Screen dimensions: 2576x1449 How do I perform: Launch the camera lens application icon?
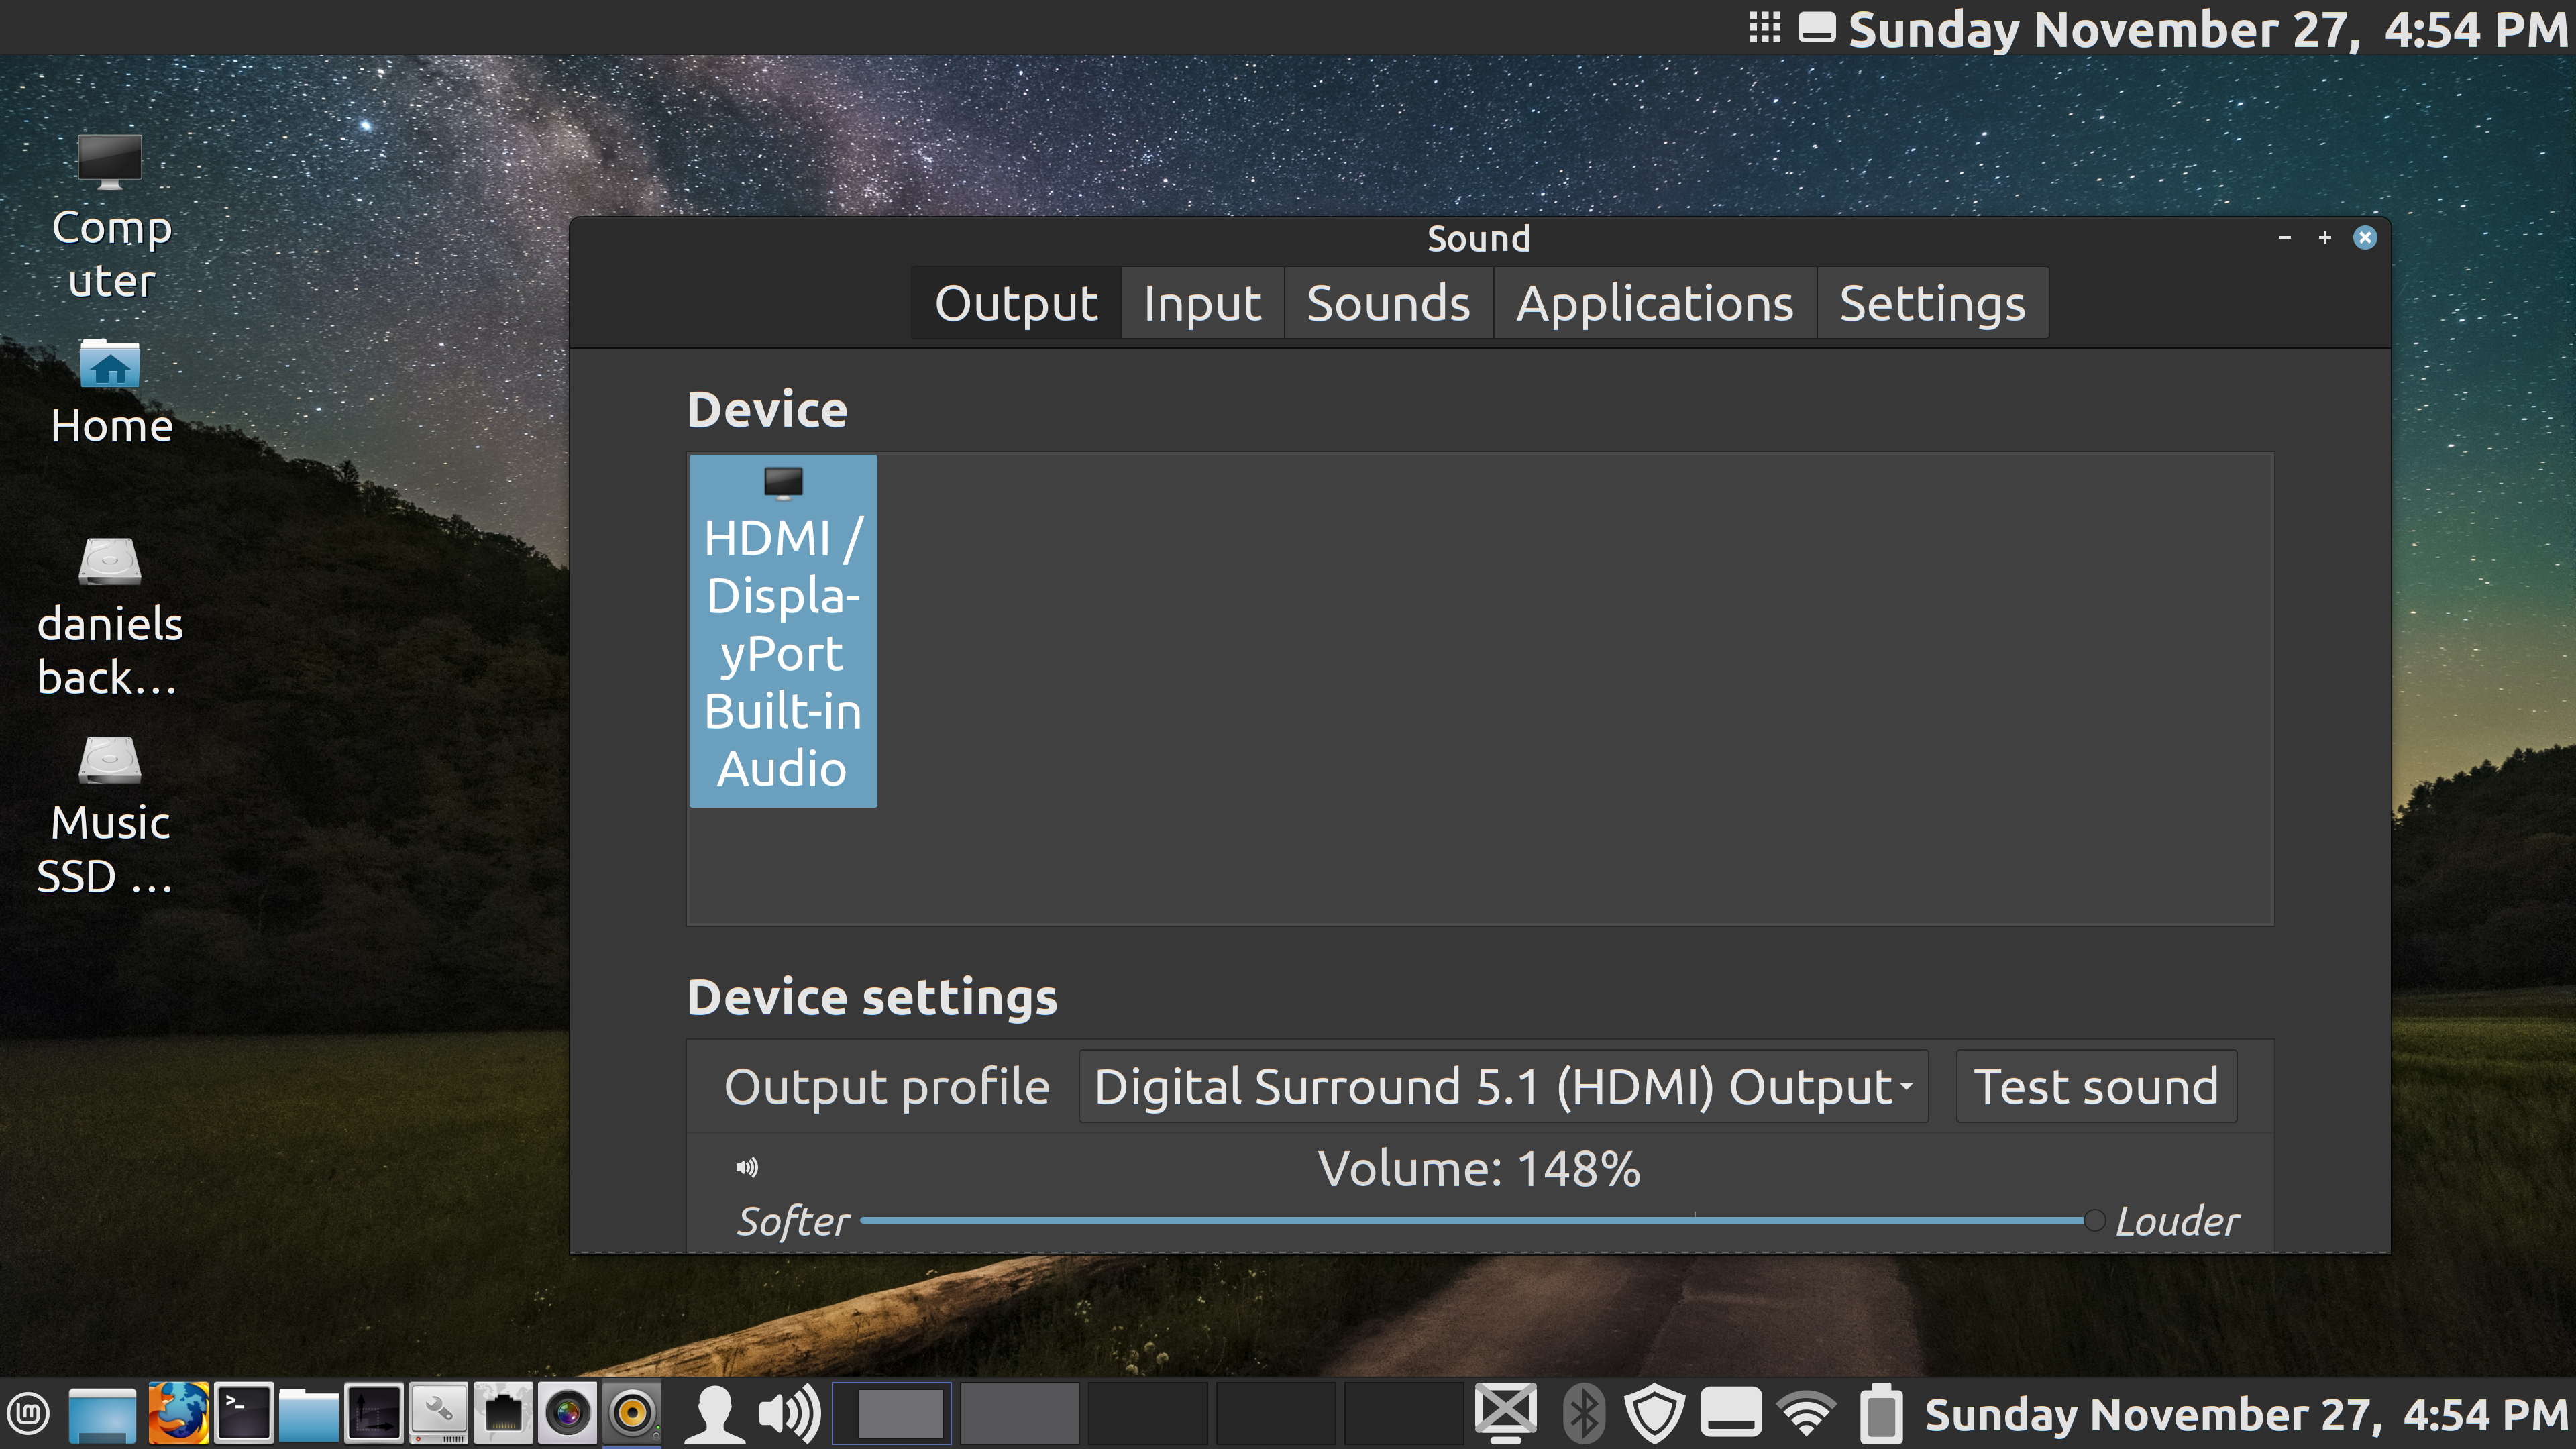click(567, 1413)
